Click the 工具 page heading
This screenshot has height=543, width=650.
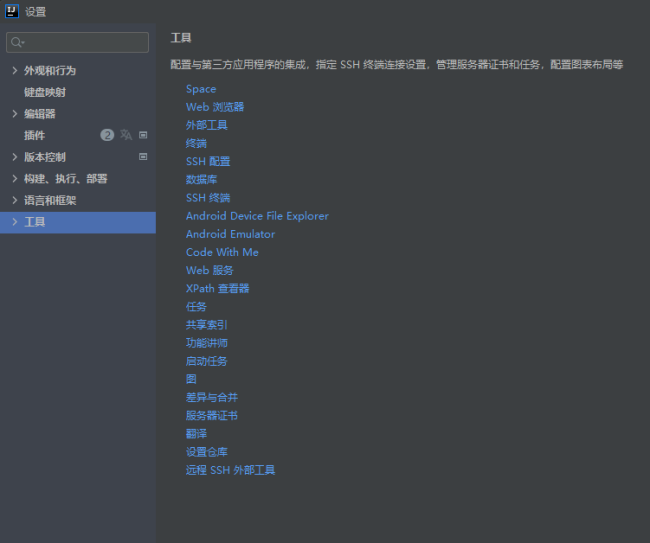[x=181, y=38]
